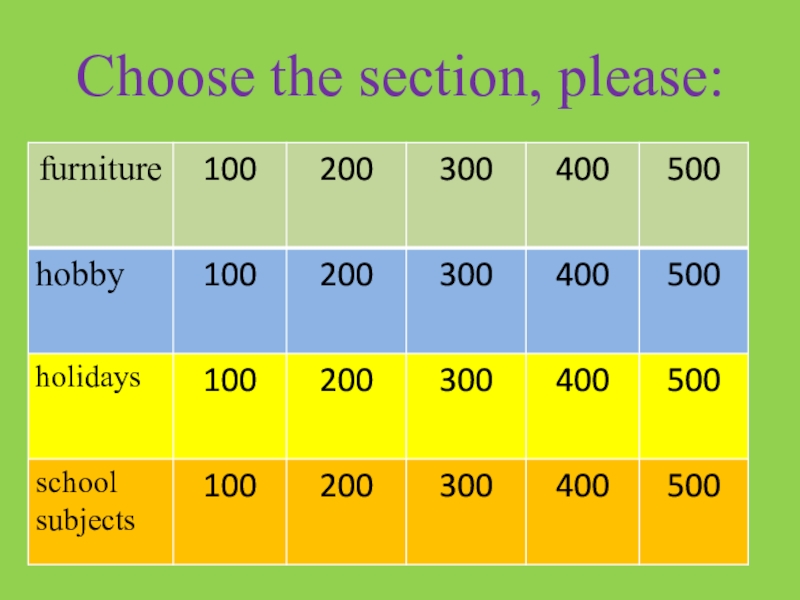Click holidays for 400 points

(x=582, y=381)
